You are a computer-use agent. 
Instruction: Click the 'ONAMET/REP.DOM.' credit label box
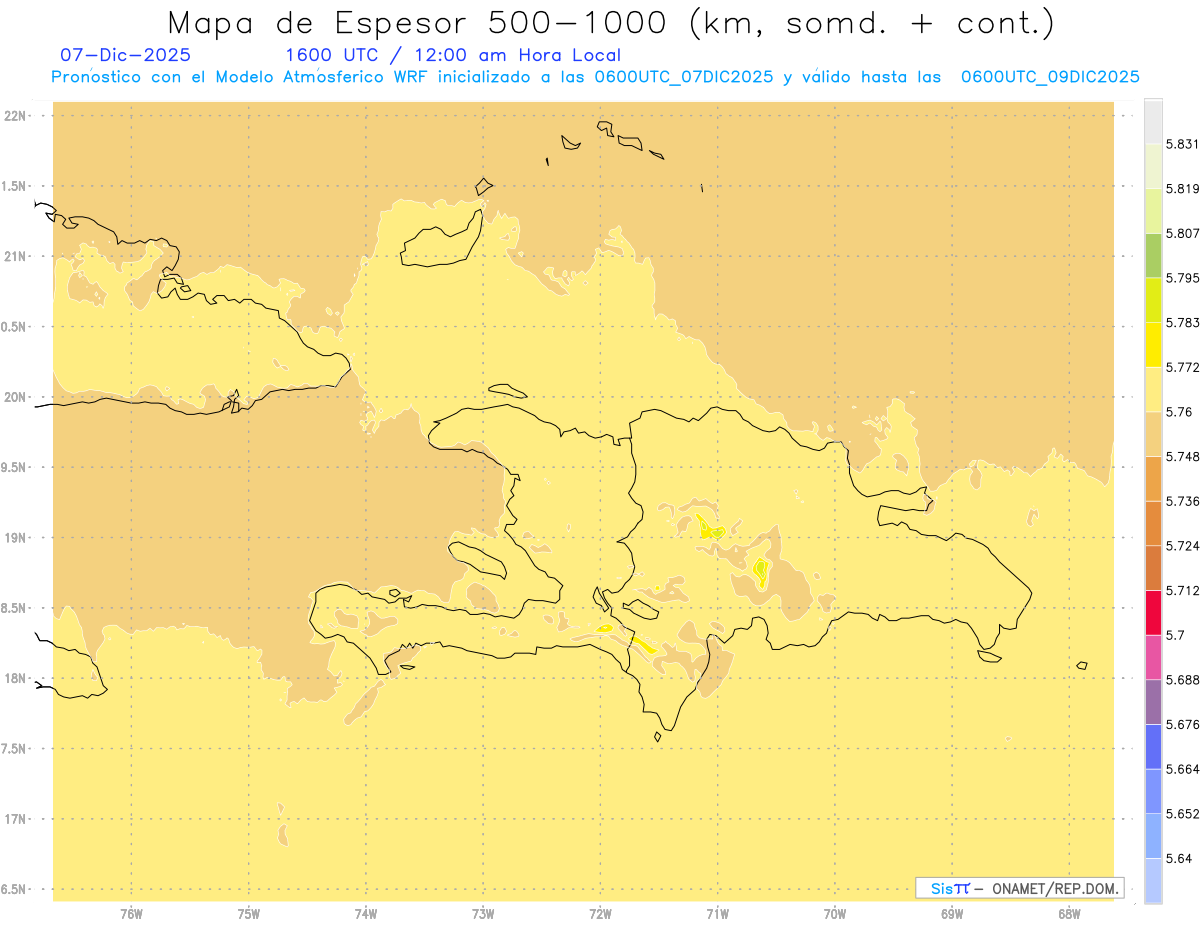(1019, 888)
